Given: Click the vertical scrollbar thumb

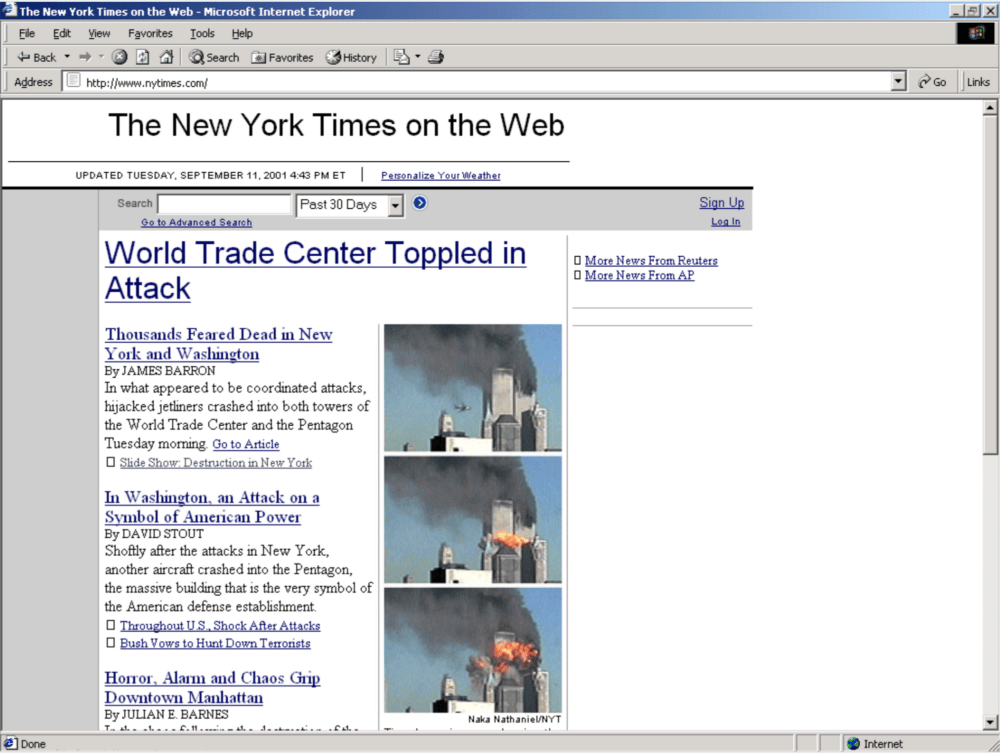Looking at the screenshot, I should click(990, 284).
